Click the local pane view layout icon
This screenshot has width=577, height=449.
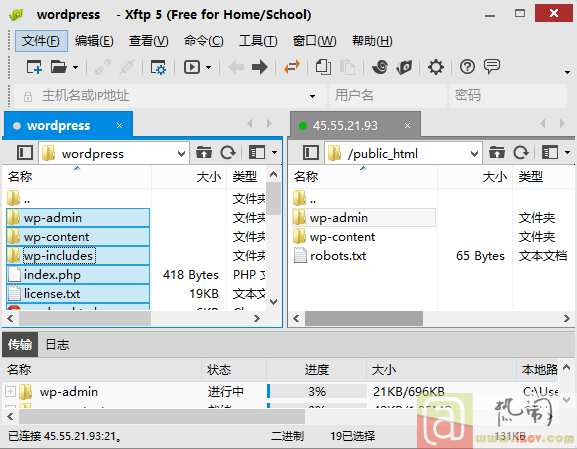point(257,152)
